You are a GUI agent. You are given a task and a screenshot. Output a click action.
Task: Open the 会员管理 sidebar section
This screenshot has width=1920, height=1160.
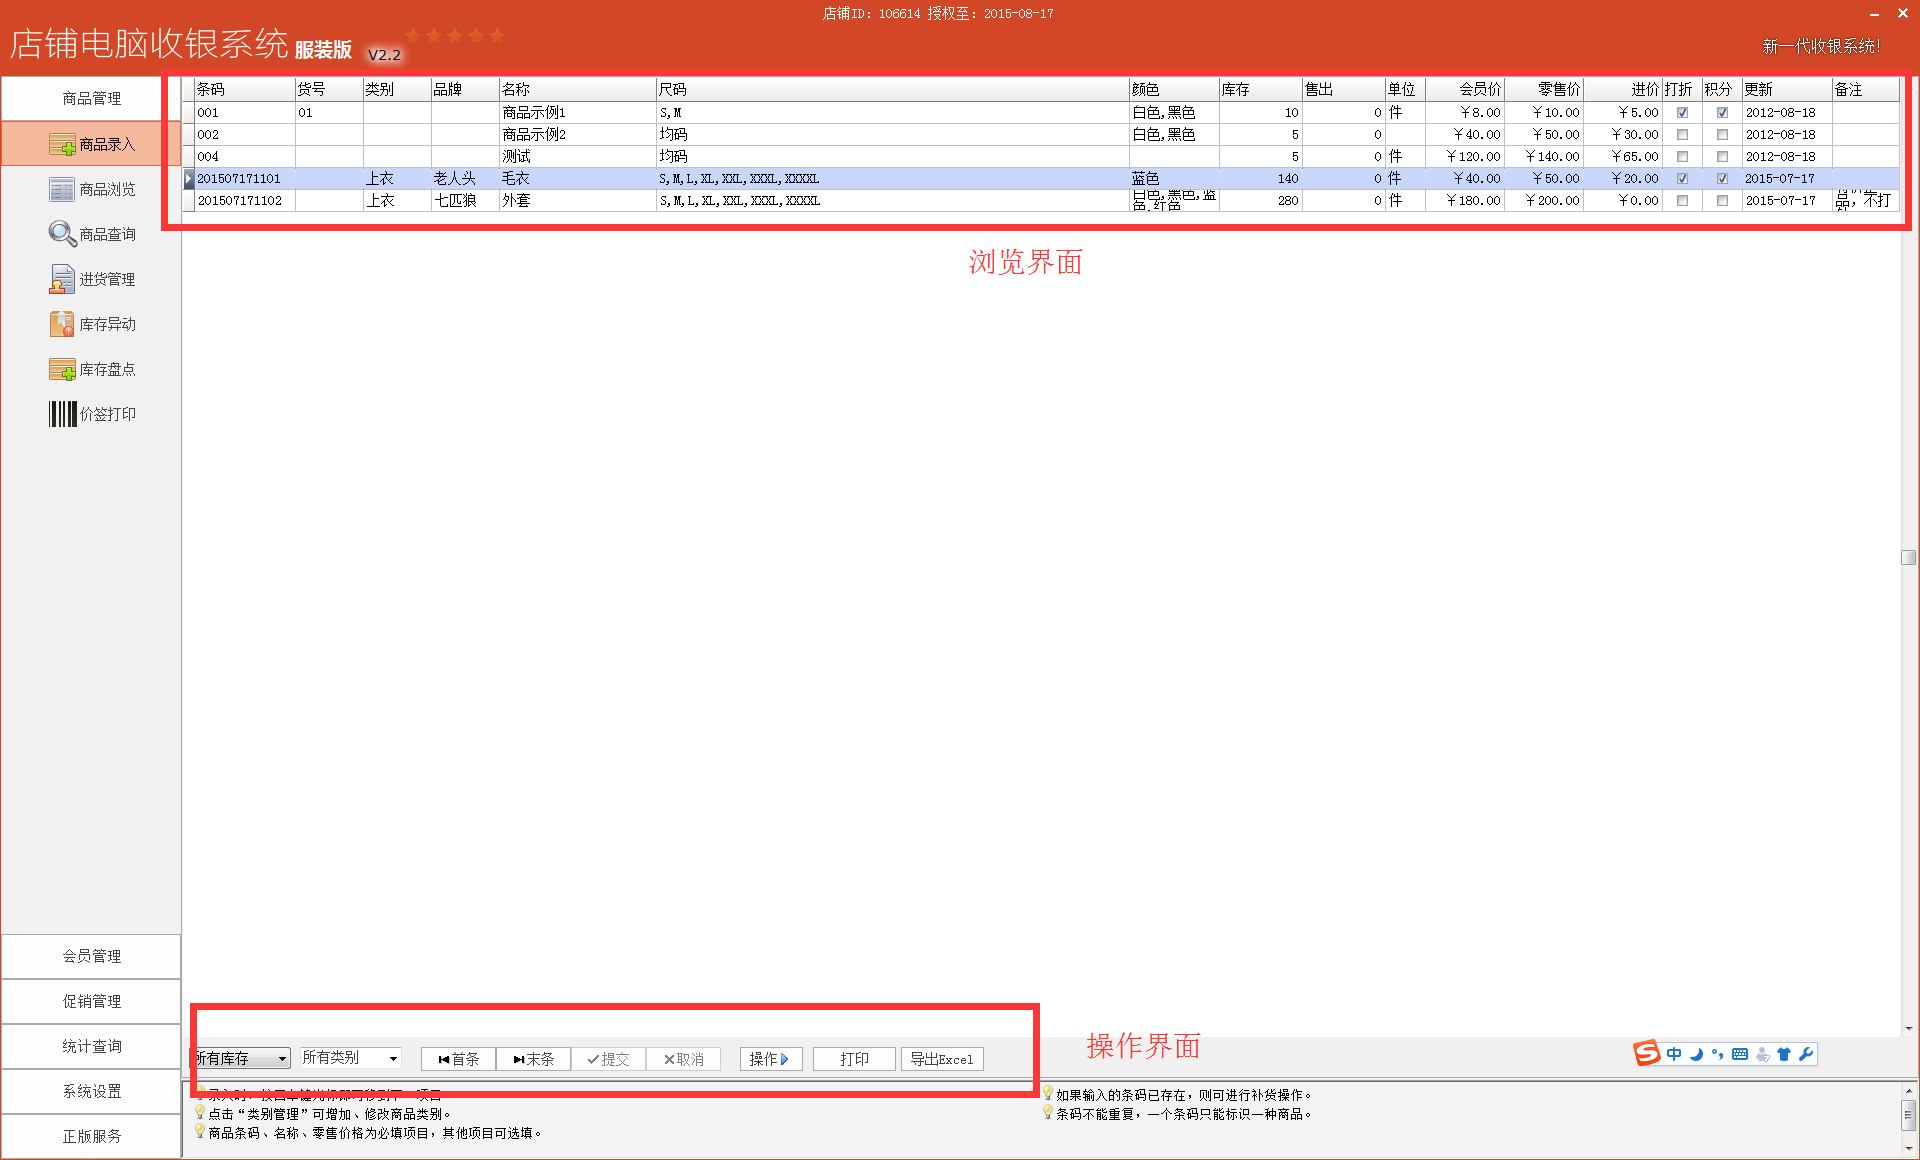[x=91, y=956]
